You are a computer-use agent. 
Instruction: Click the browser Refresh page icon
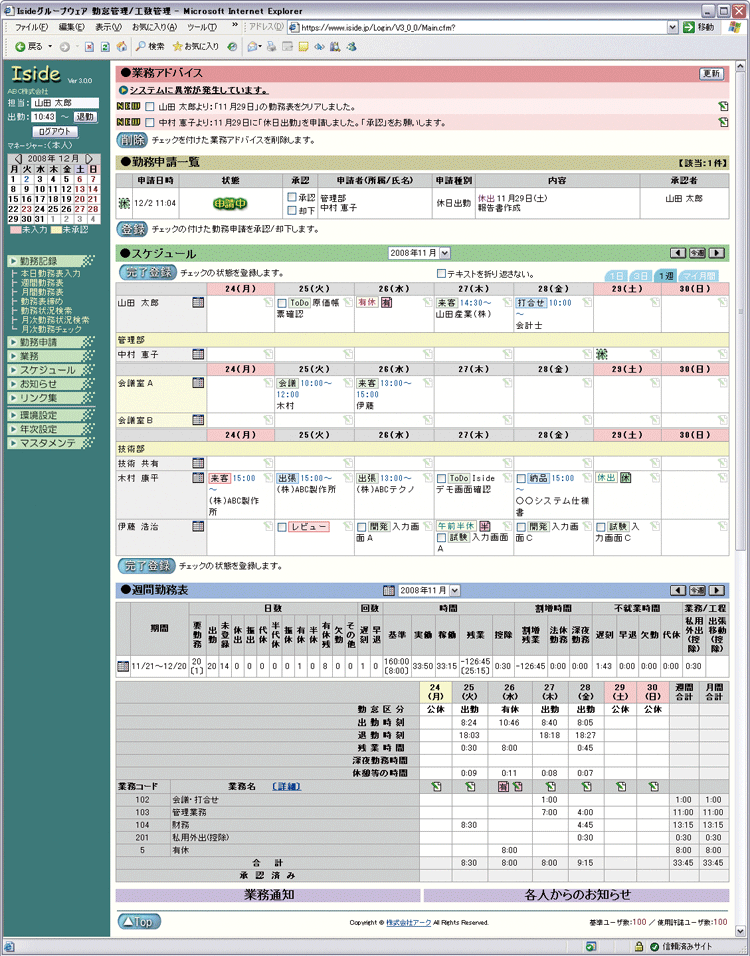tap(105, 46)
